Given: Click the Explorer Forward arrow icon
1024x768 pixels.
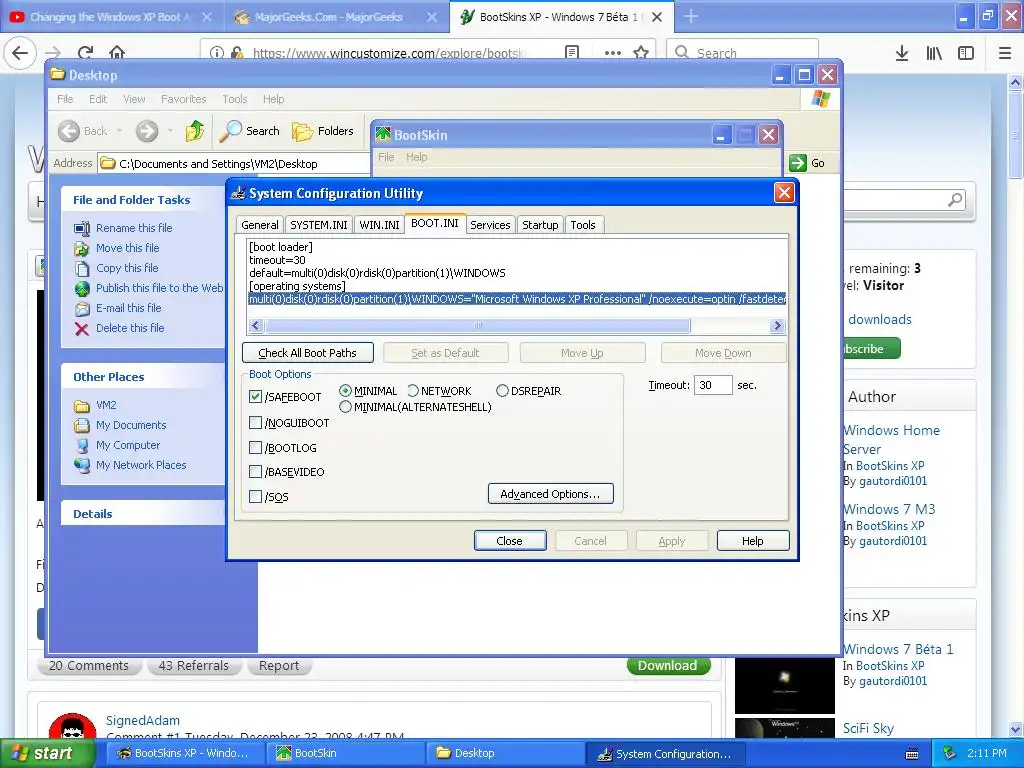Looking at the screenshot, I should 147,131.
